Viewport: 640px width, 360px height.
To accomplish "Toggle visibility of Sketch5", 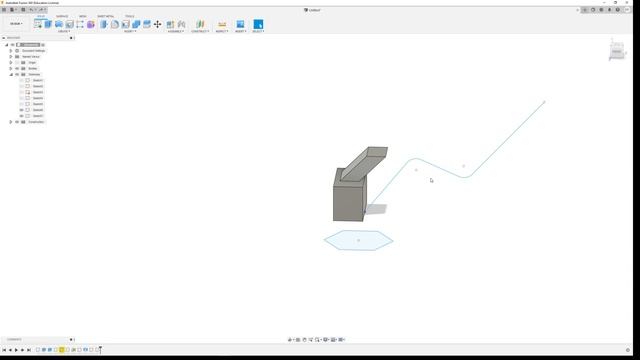I will click(22, 104).
